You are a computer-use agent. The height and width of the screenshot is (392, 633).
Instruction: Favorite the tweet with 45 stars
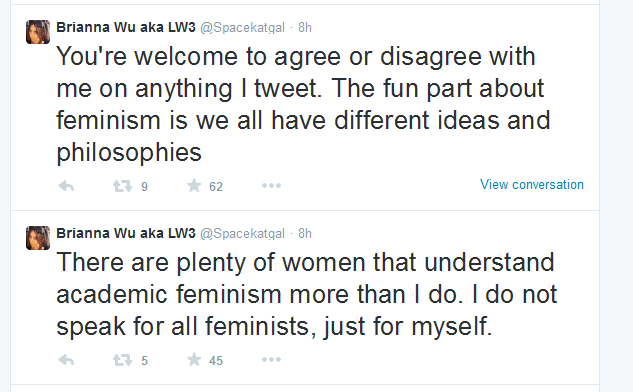[194, 359]
